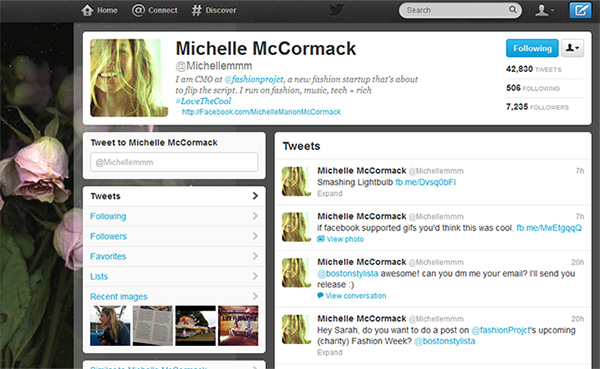Select the Following sidebar item
This screenshot has height=369, width=600.
[174, 216]
